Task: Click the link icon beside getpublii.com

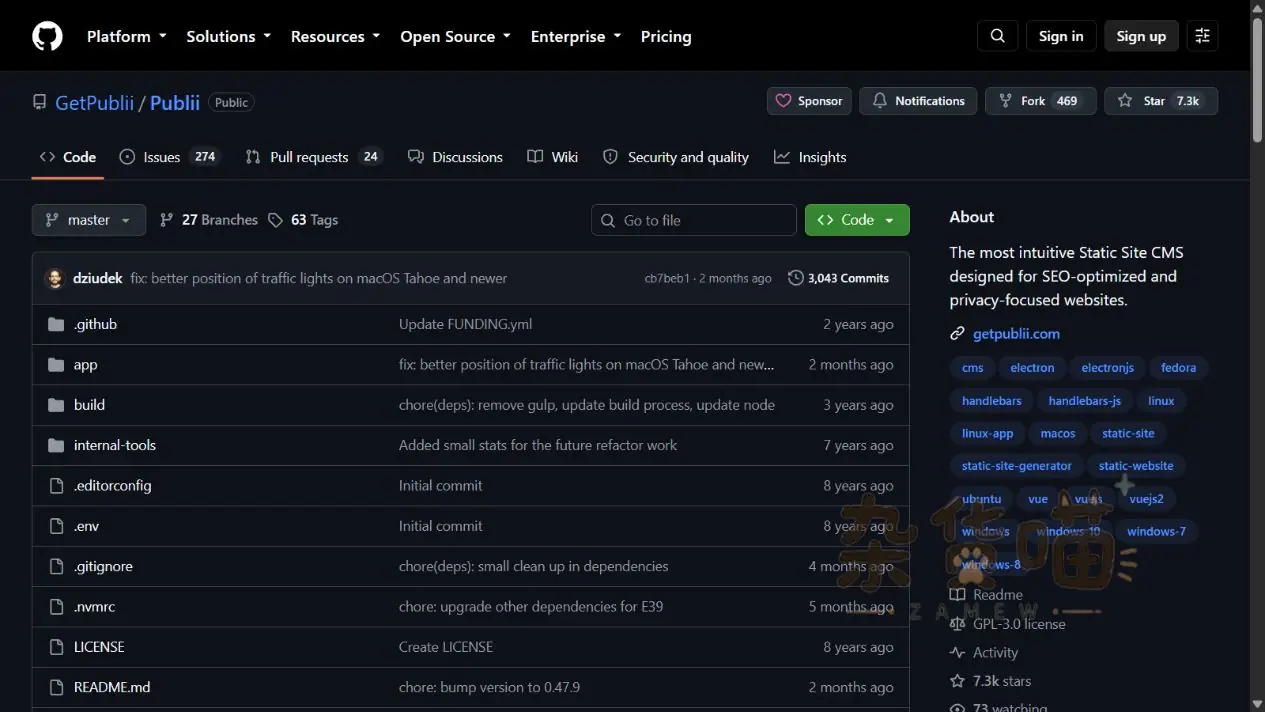Action: tap(957, 334)
